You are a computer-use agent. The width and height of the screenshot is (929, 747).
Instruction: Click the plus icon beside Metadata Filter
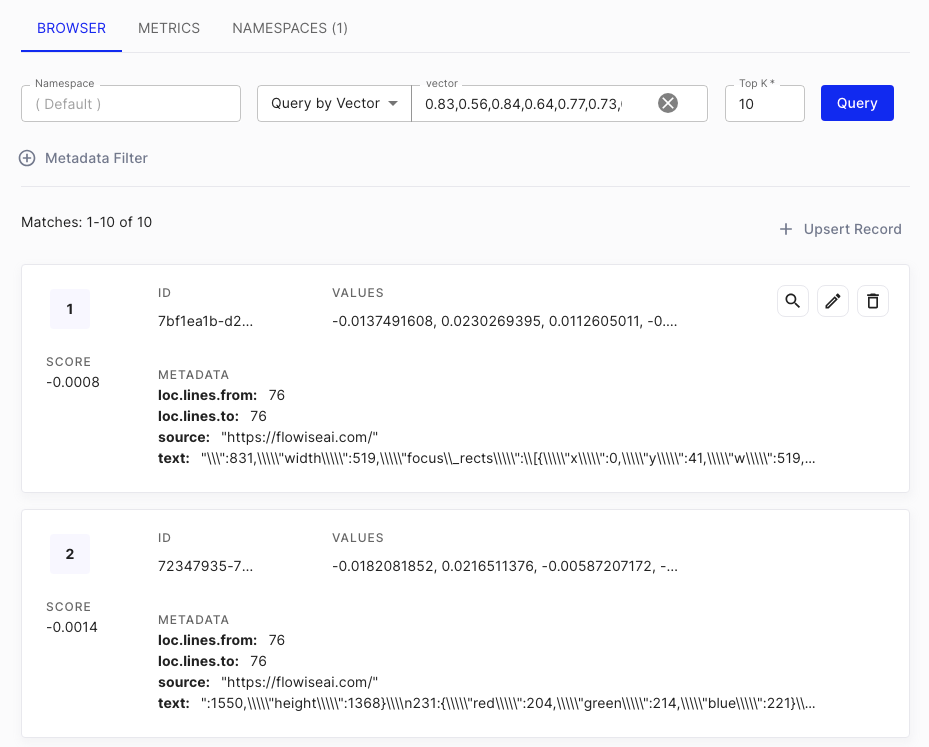coord(27,158)
